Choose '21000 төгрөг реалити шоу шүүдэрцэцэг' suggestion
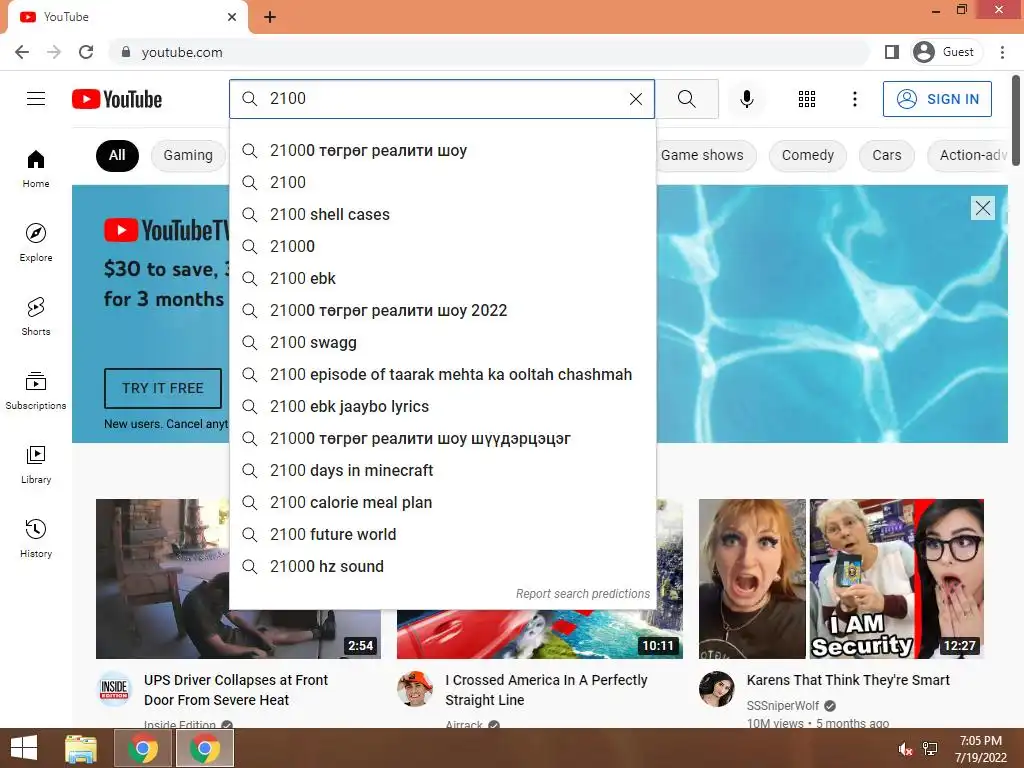Screen dimensions: 1024x768 tap(442, 438)
